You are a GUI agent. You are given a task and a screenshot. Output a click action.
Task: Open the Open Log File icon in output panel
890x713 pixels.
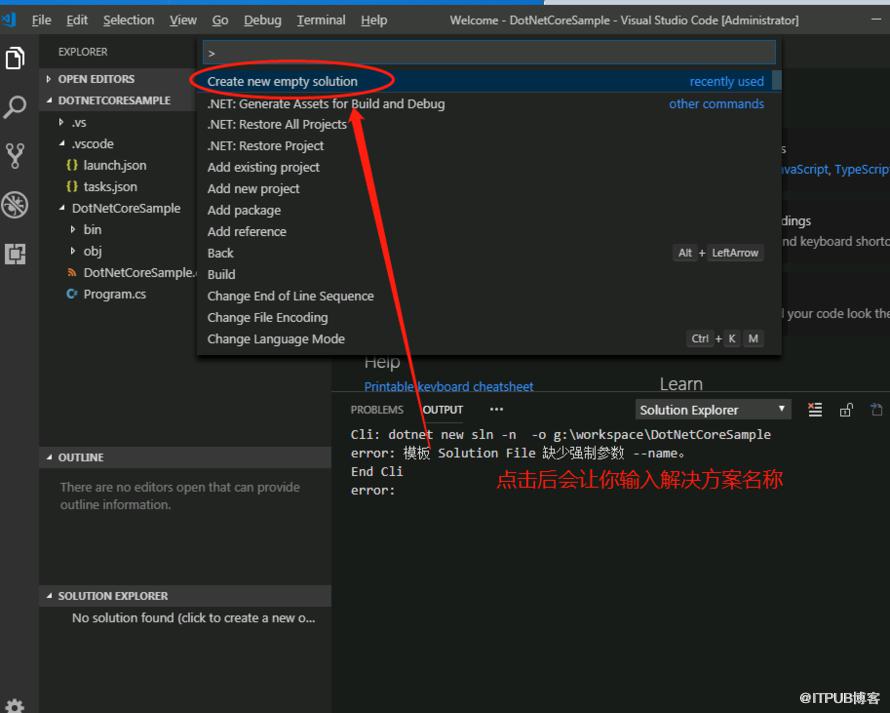[876, 410]
